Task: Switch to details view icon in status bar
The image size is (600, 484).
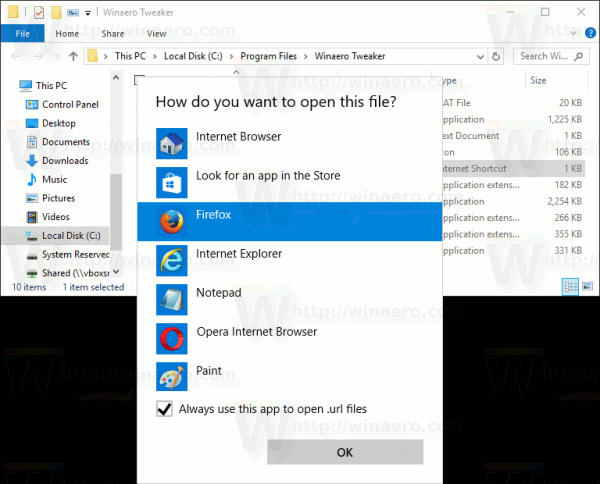Action: 570,287
